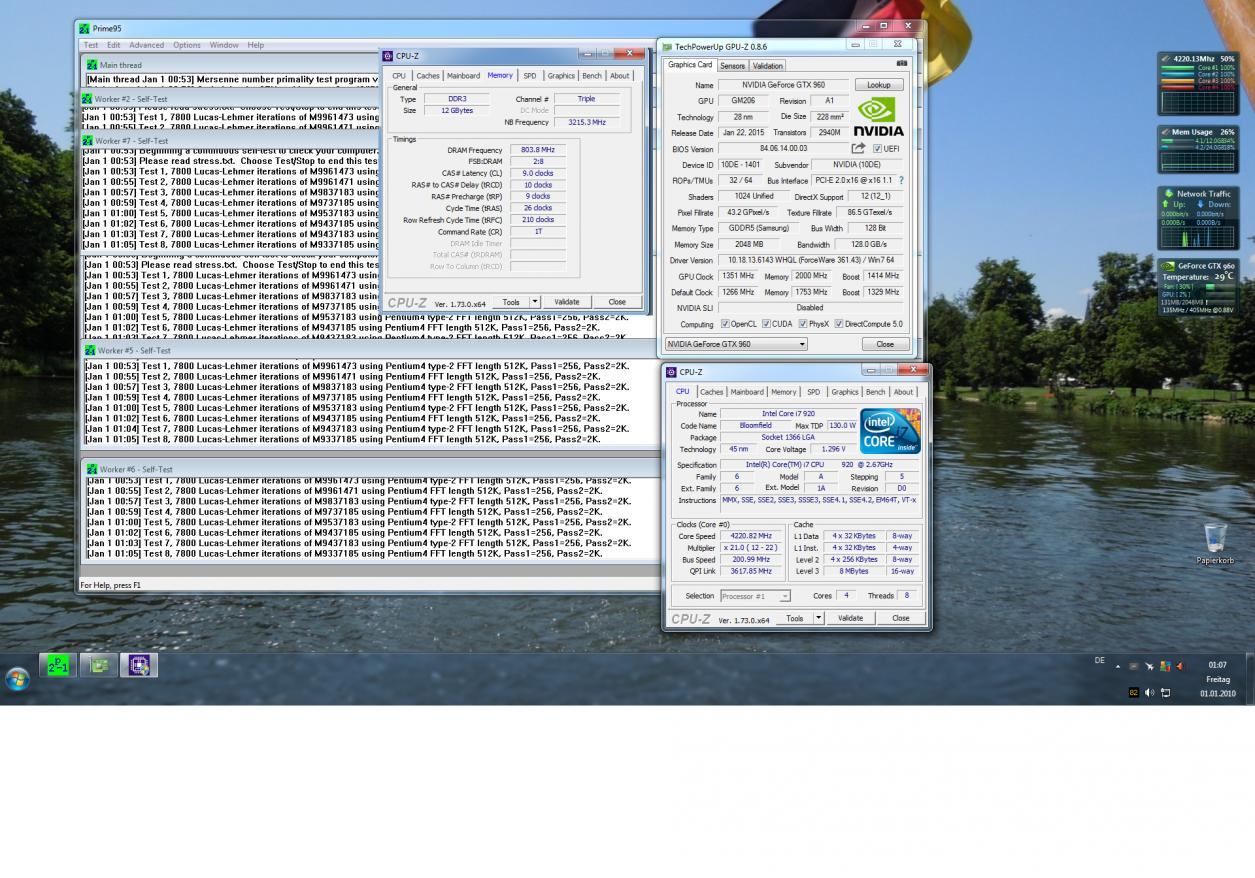Toggle the UEFI checkbox
The width and height of the screenshot is (1255, 878).
(x=878, y=149)
